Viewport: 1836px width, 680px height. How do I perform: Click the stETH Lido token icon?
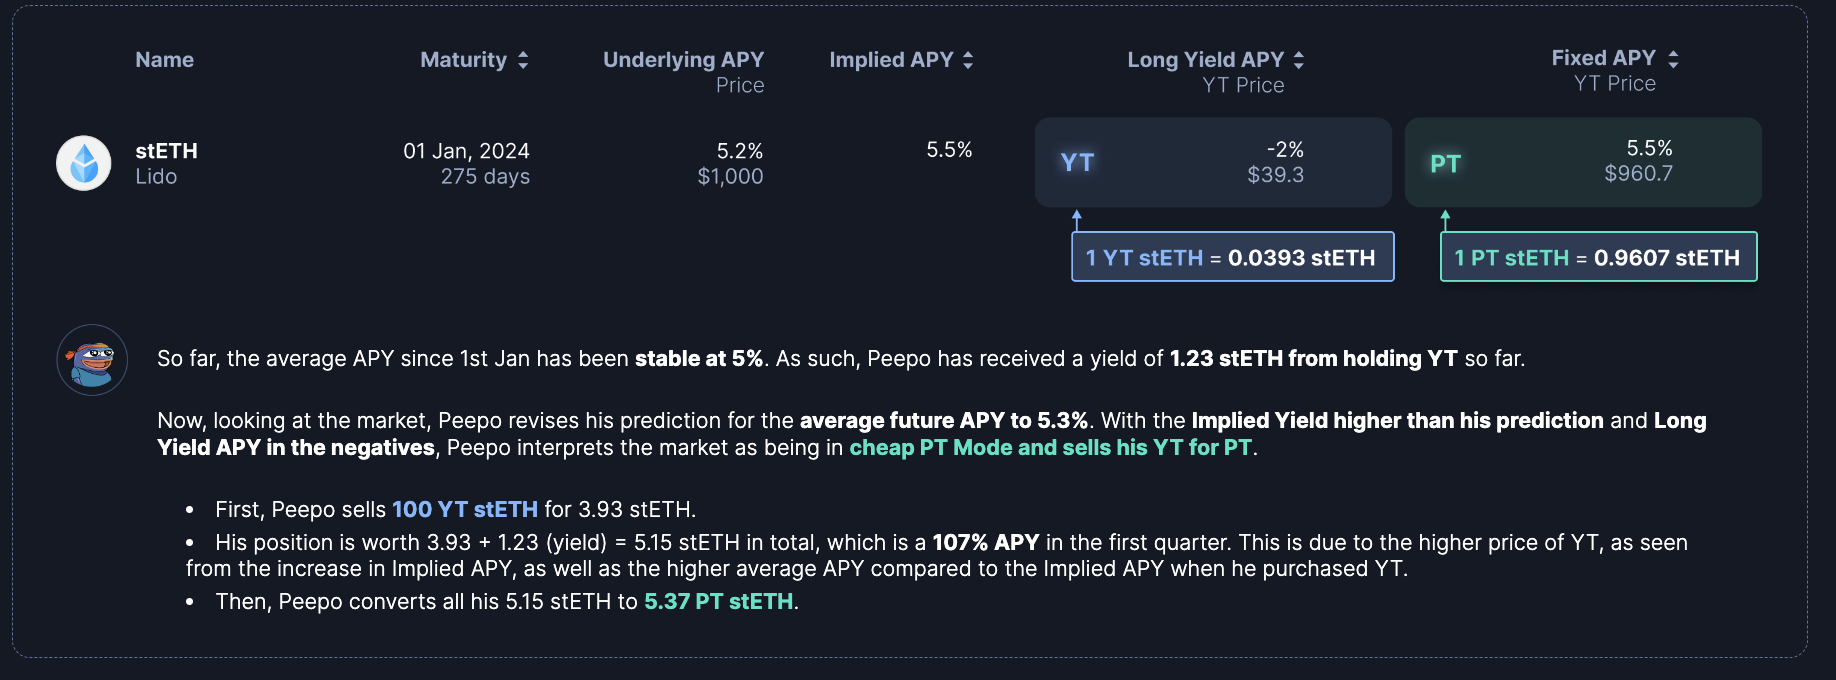tap(84, 163)
